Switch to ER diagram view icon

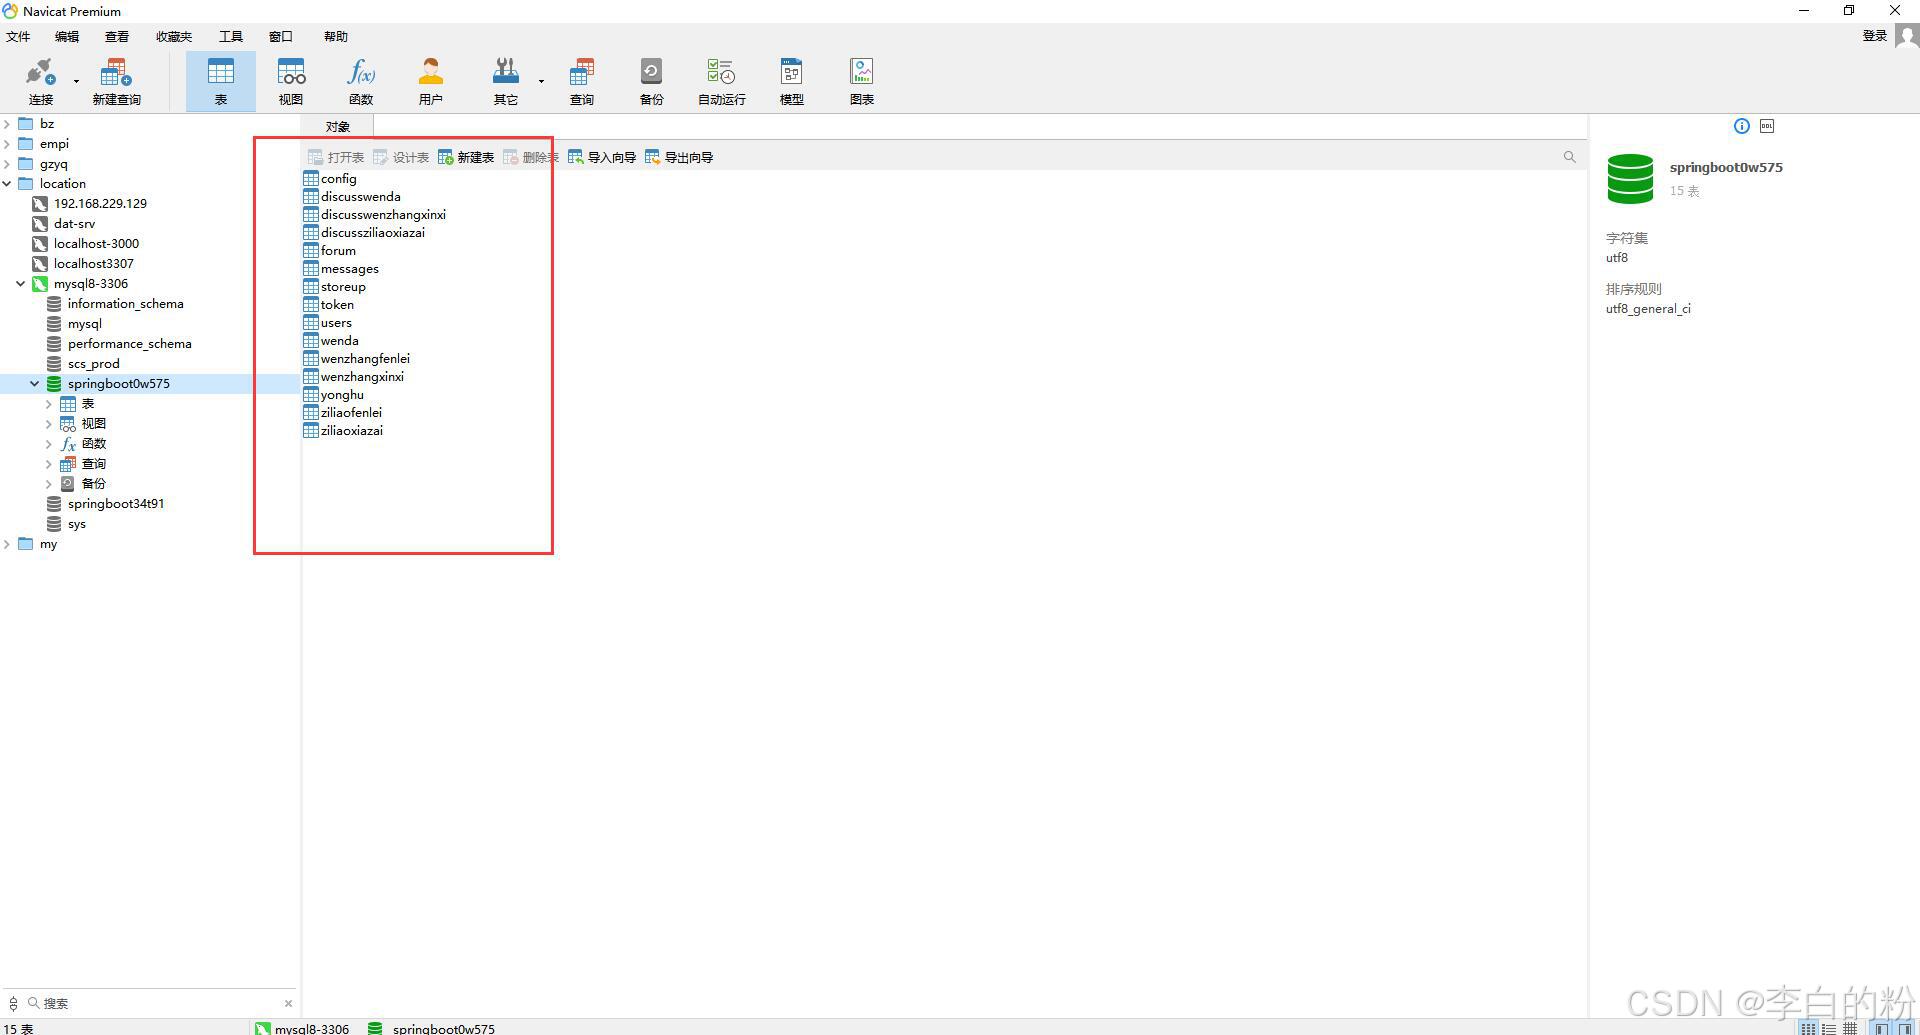(x=1850, y=1028)
